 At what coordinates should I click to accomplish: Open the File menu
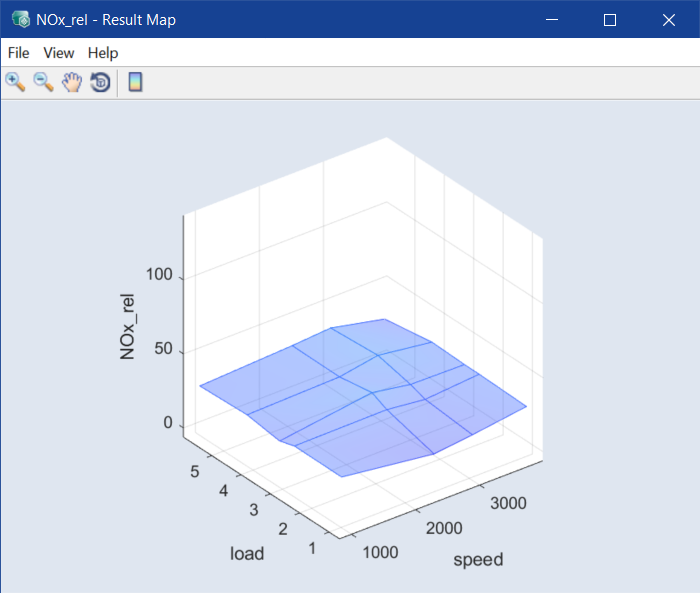point(18,53)
